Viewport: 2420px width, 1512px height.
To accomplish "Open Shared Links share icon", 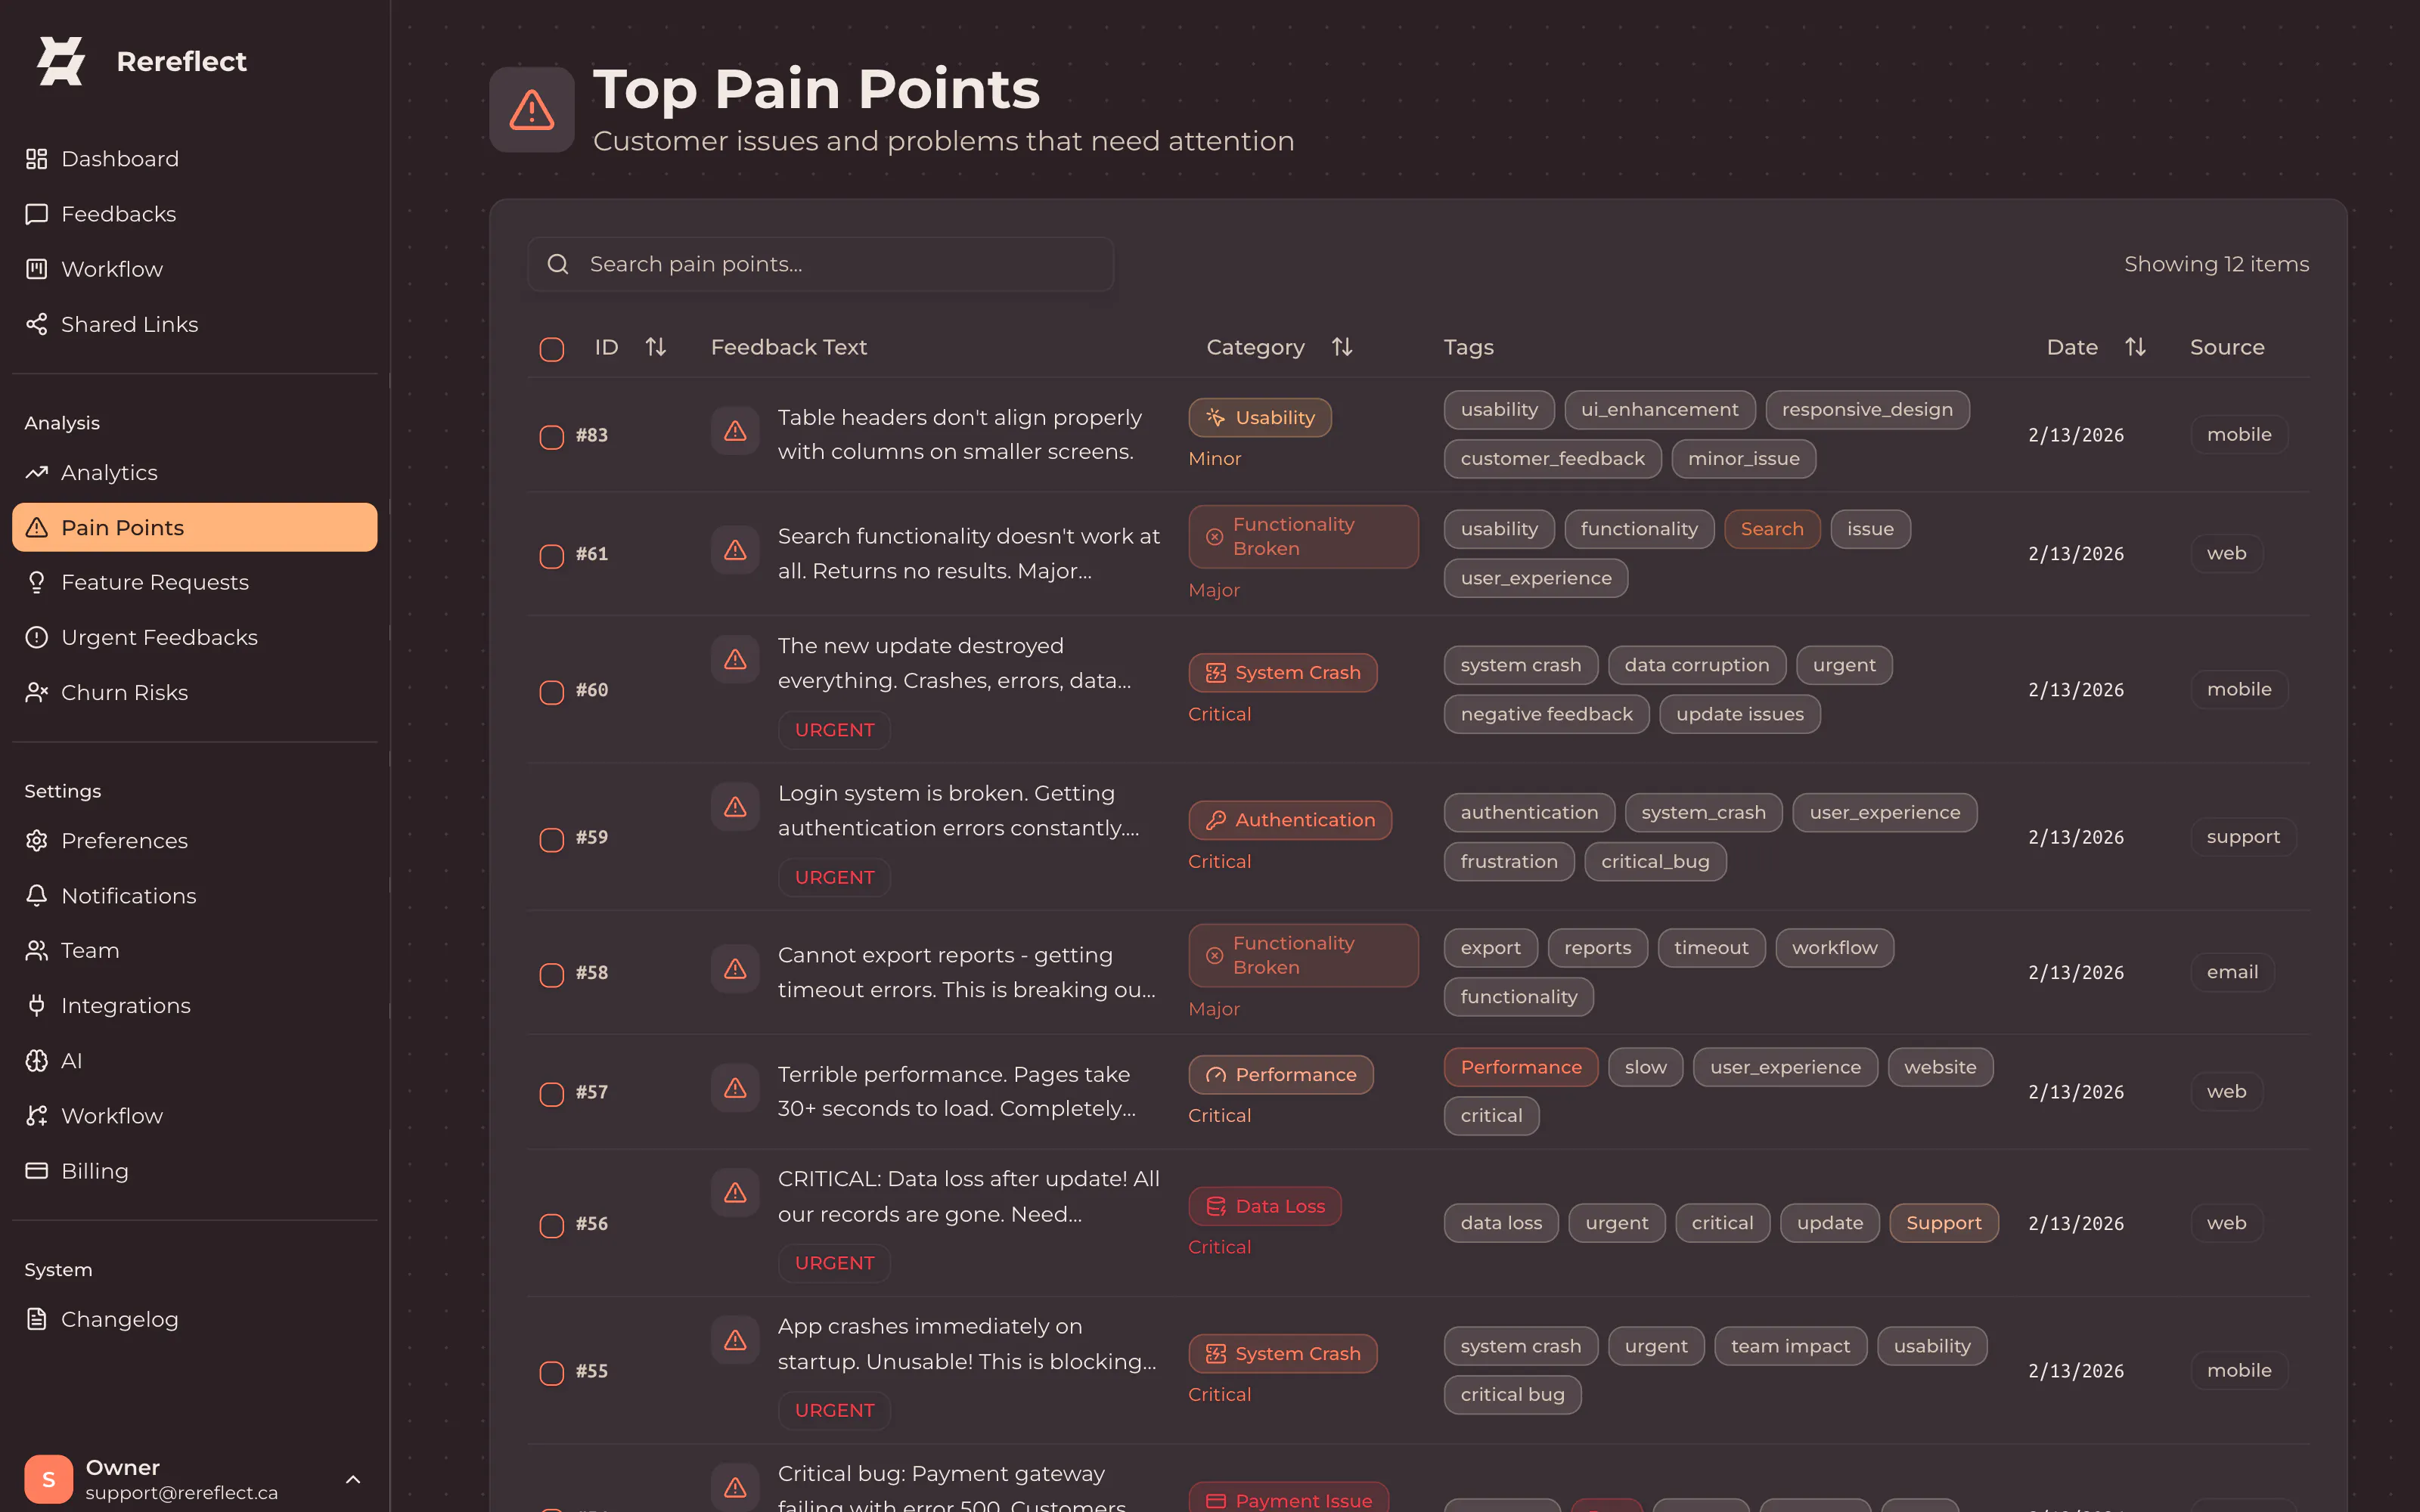I will point(37,324).
